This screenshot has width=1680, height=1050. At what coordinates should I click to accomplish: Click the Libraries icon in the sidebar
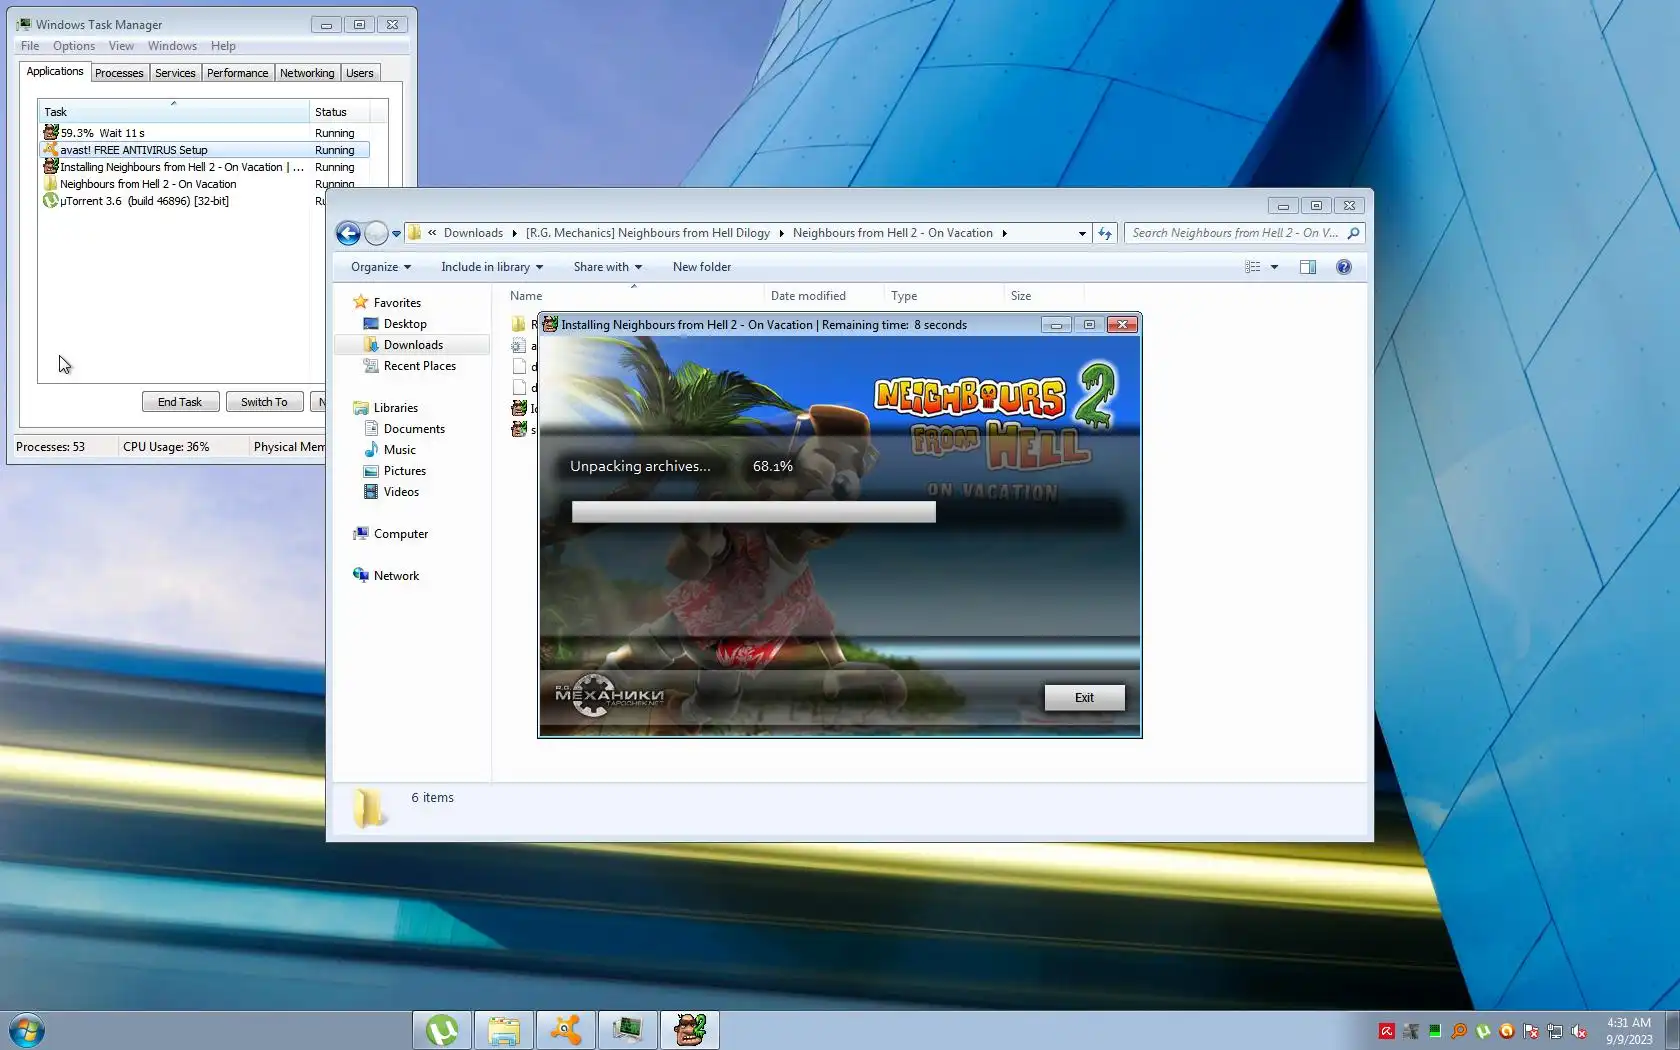(361, 408)
